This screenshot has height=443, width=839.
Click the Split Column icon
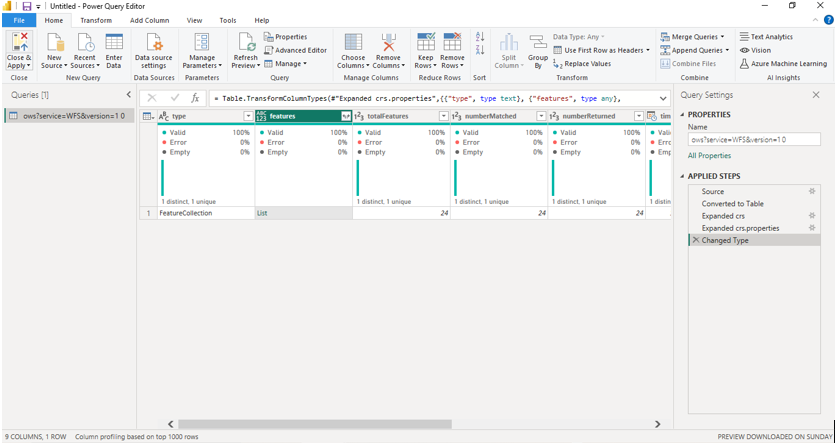509,42
